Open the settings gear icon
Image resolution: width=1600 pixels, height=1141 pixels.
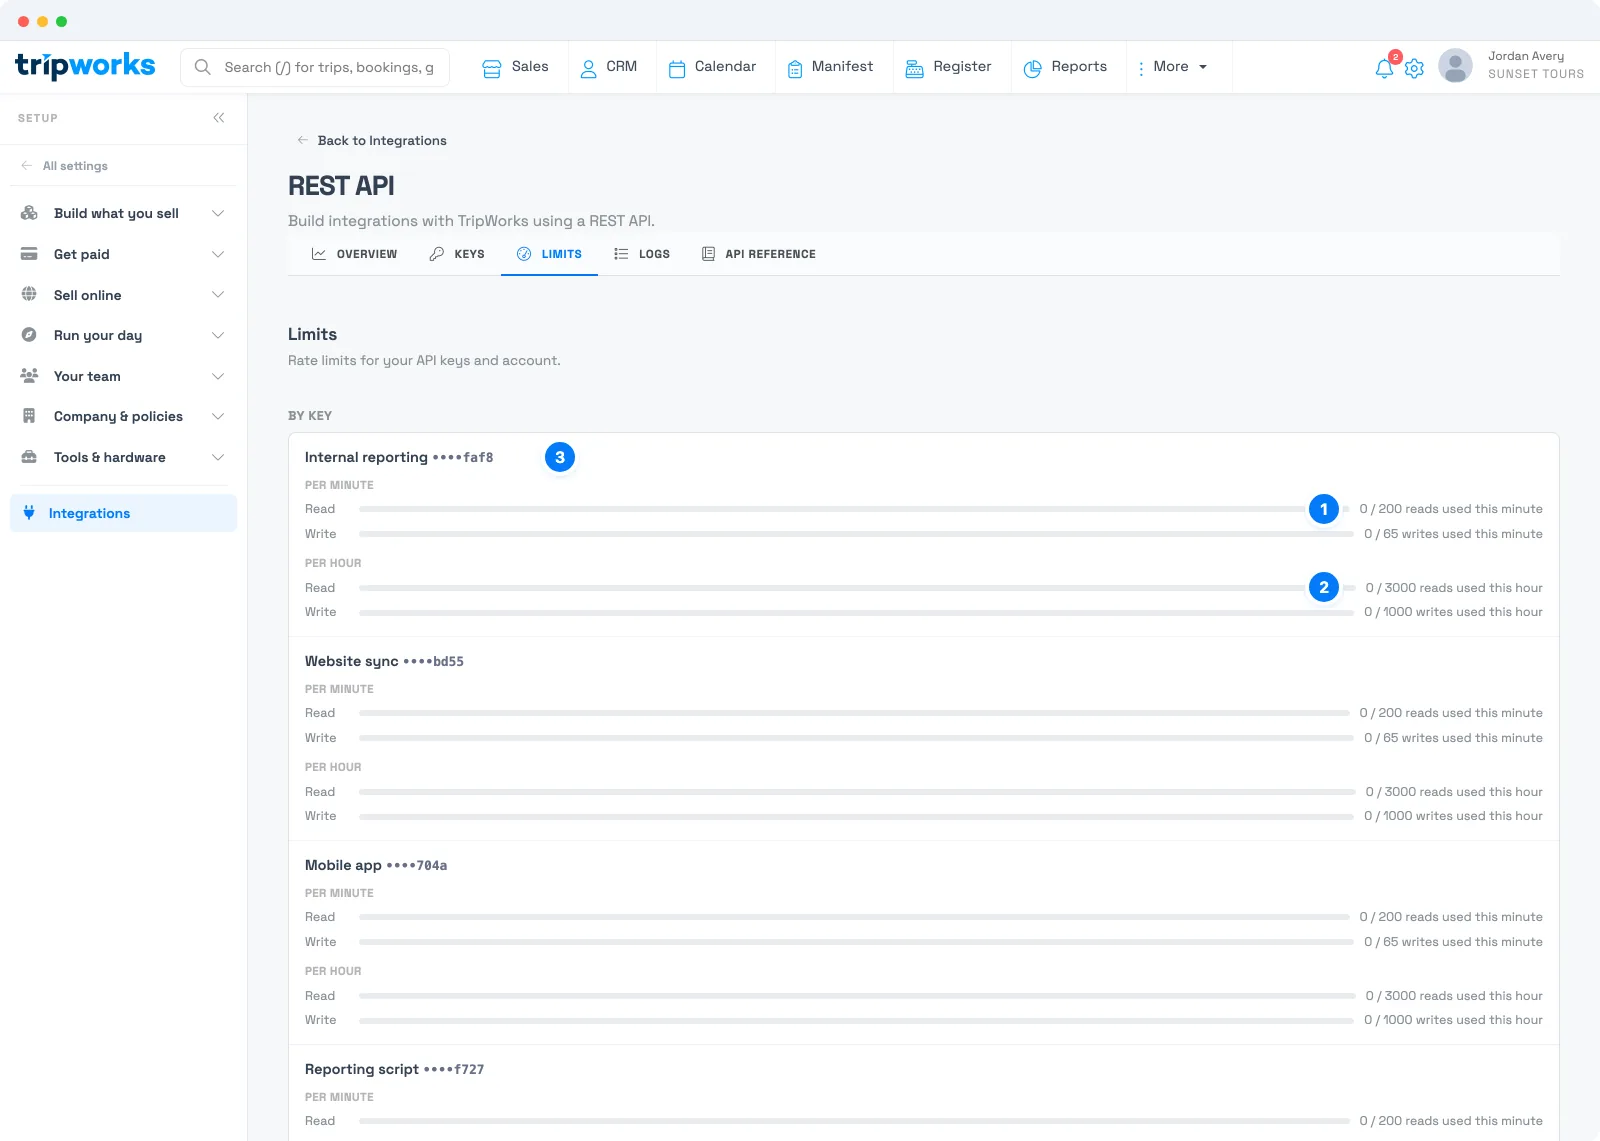coord(1414,68)
